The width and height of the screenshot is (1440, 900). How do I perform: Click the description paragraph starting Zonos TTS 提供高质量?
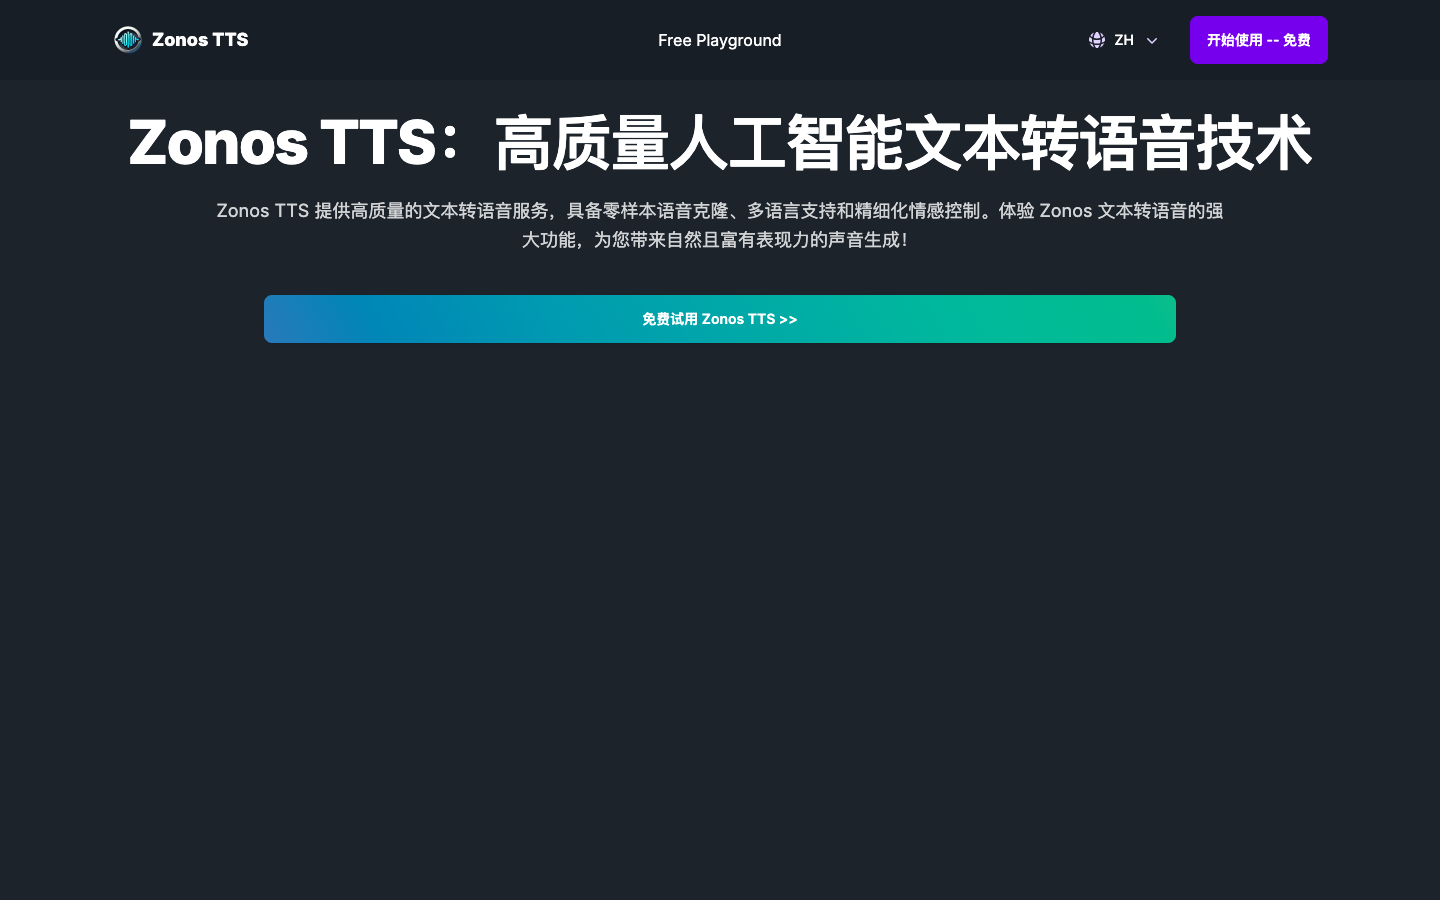pos(720,225)
